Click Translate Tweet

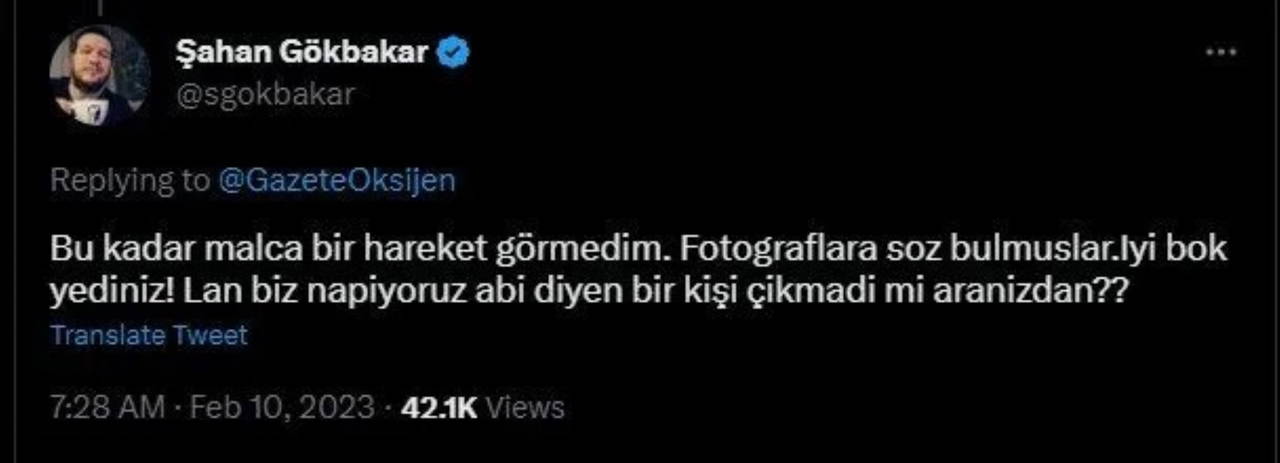(x=149, y=335)
